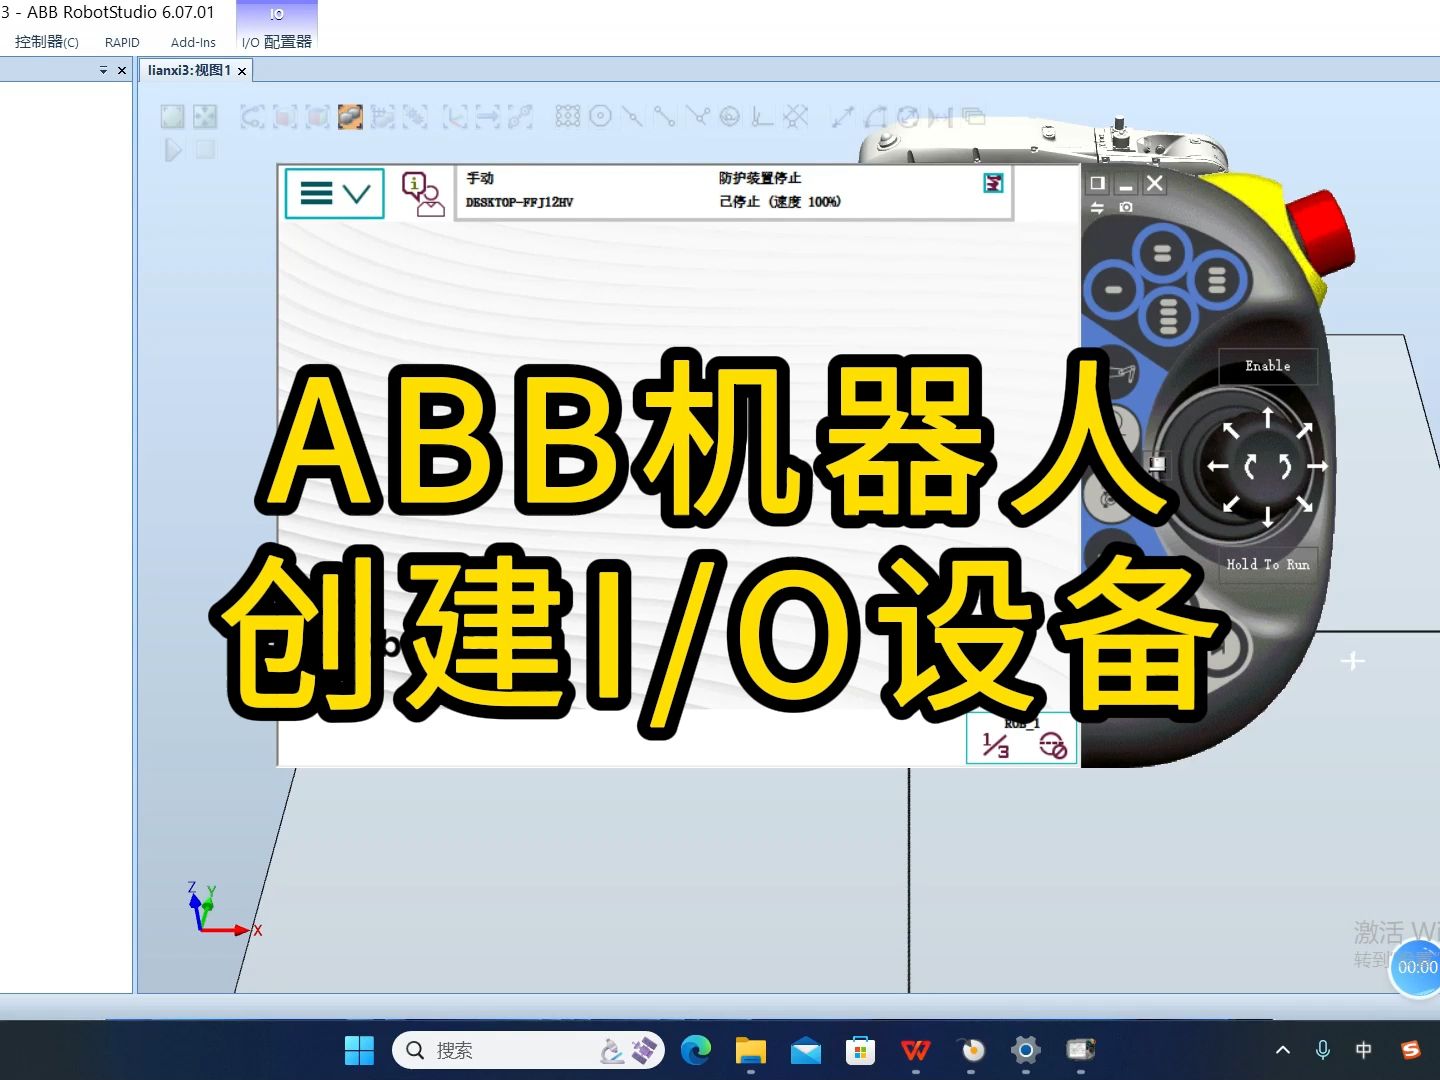
Task: Close the lianxi3:视图1 tab
Action: coord(242,71)
